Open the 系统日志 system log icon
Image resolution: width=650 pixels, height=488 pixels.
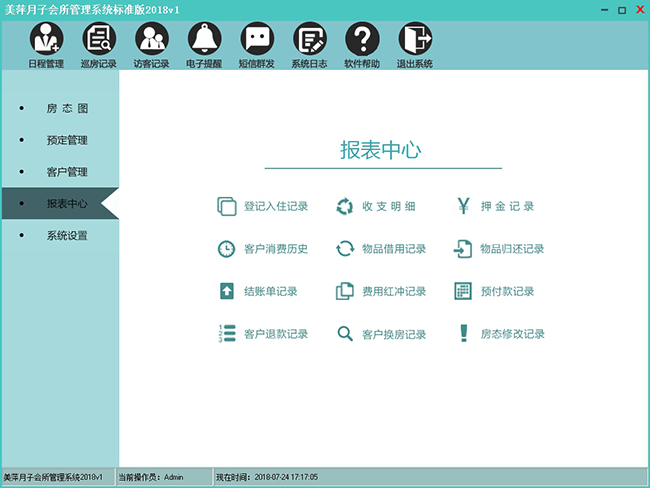[x=310, y=40]
